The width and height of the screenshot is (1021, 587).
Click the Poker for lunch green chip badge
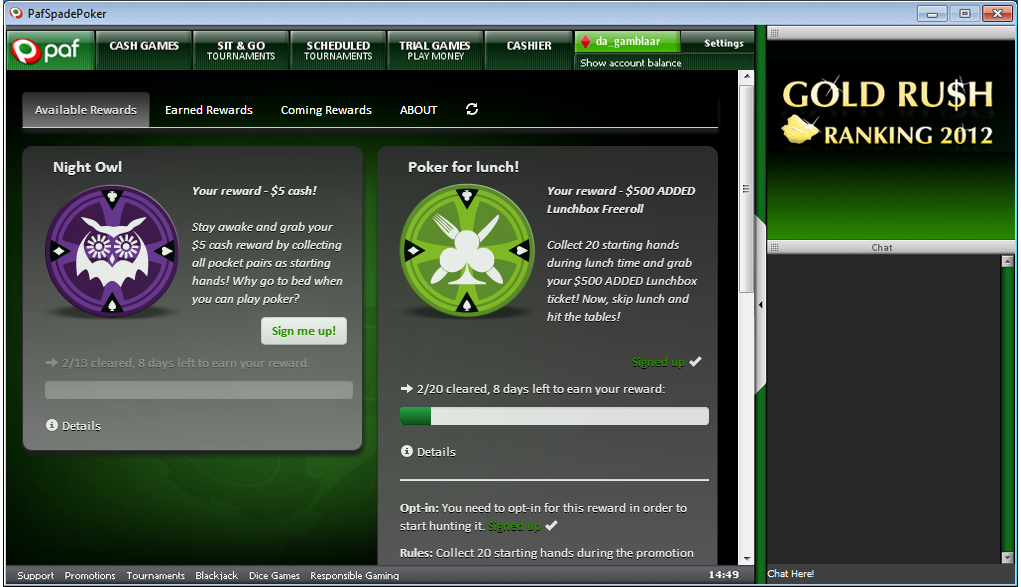[467, 251]
